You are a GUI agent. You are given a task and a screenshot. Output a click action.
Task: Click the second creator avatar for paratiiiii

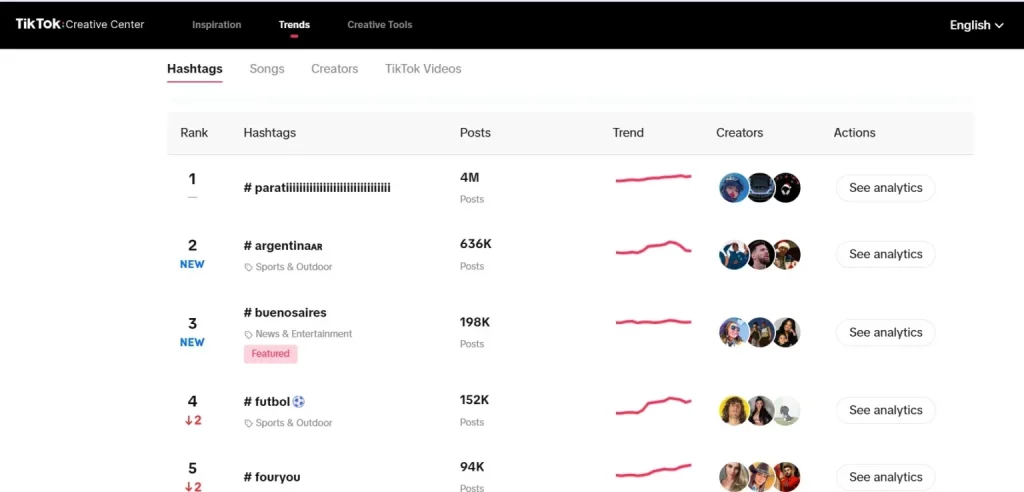760,188
